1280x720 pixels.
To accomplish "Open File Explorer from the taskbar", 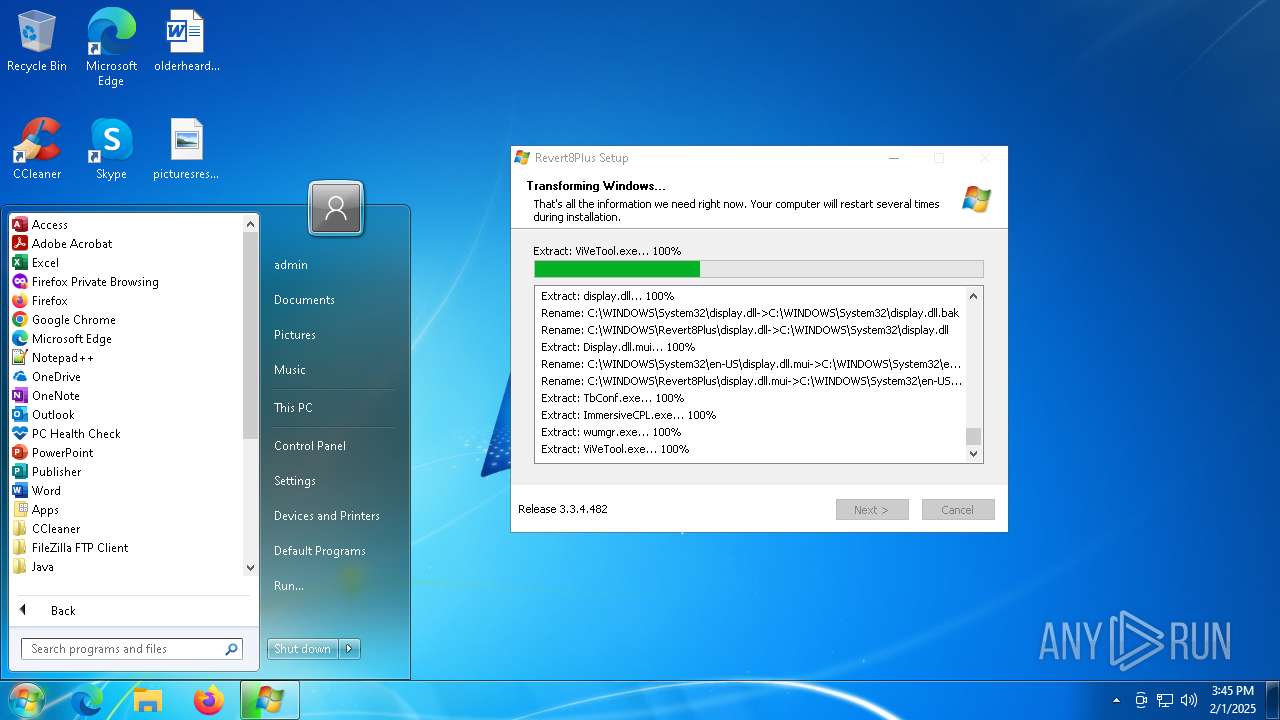I will point(148,700).
